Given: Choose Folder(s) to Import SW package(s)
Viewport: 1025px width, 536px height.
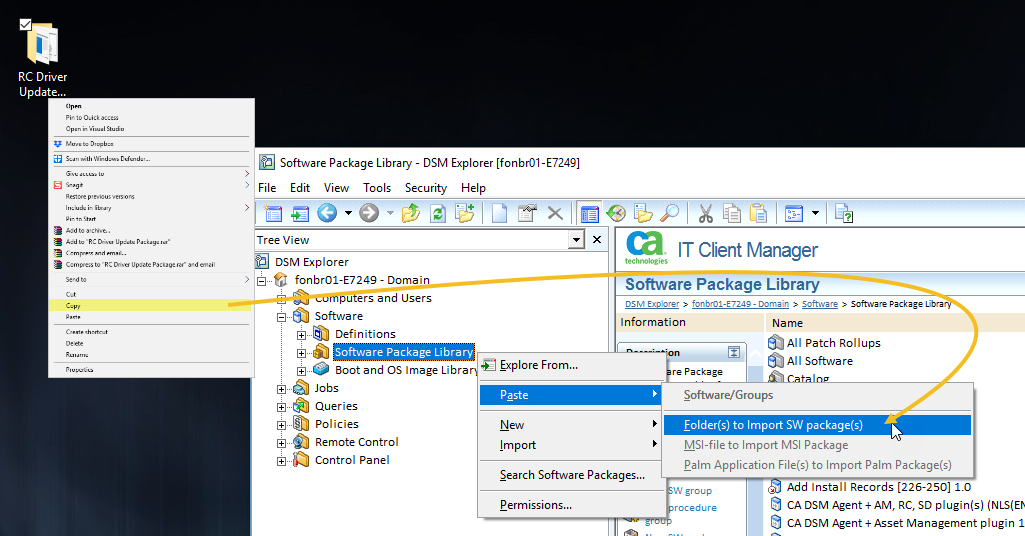Looking at the screenshot, I should tap(773, 425).
